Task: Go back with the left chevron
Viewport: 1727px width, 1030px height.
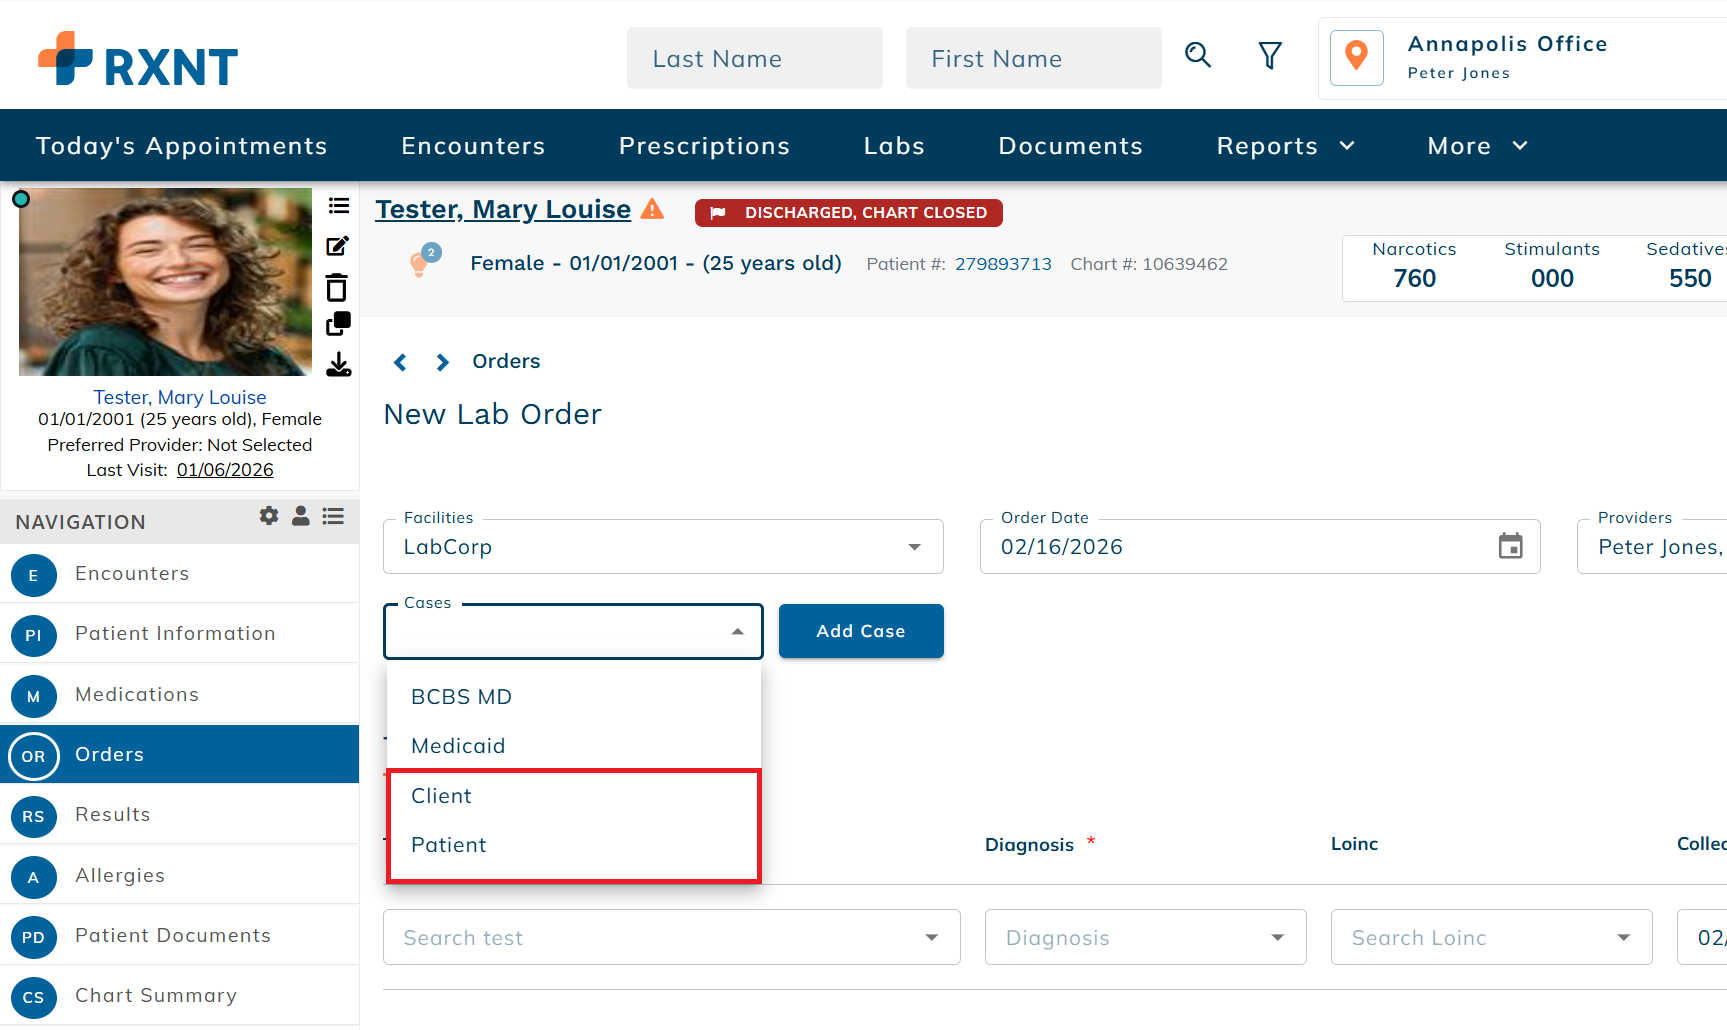Action: 400,362
